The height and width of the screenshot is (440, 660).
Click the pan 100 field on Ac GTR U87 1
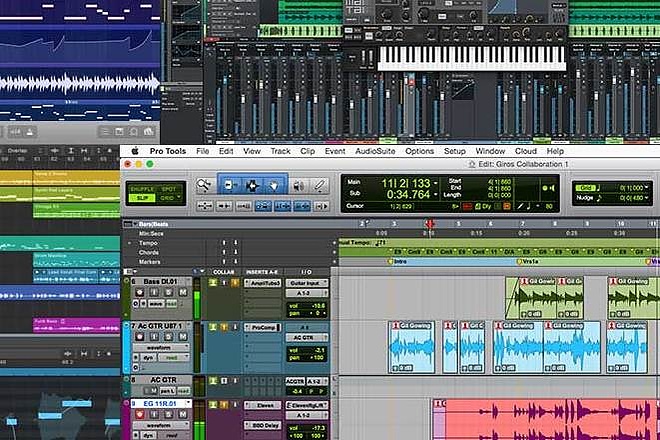(307, 357)
